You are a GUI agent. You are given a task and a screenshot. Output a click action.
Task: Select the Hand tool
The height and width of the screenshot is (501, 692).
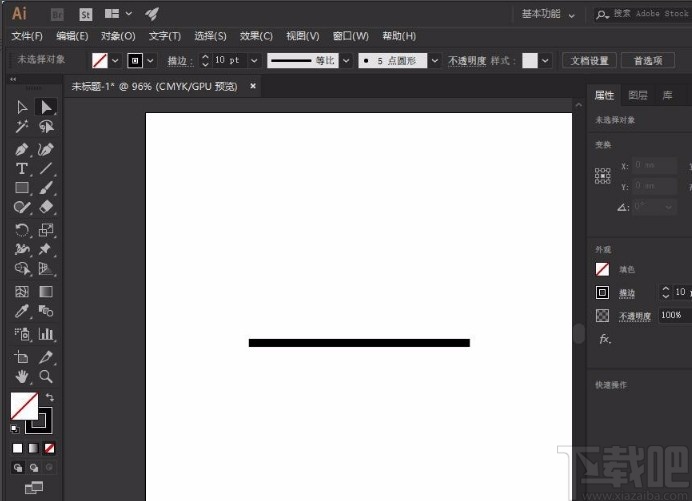pos(22,377)
